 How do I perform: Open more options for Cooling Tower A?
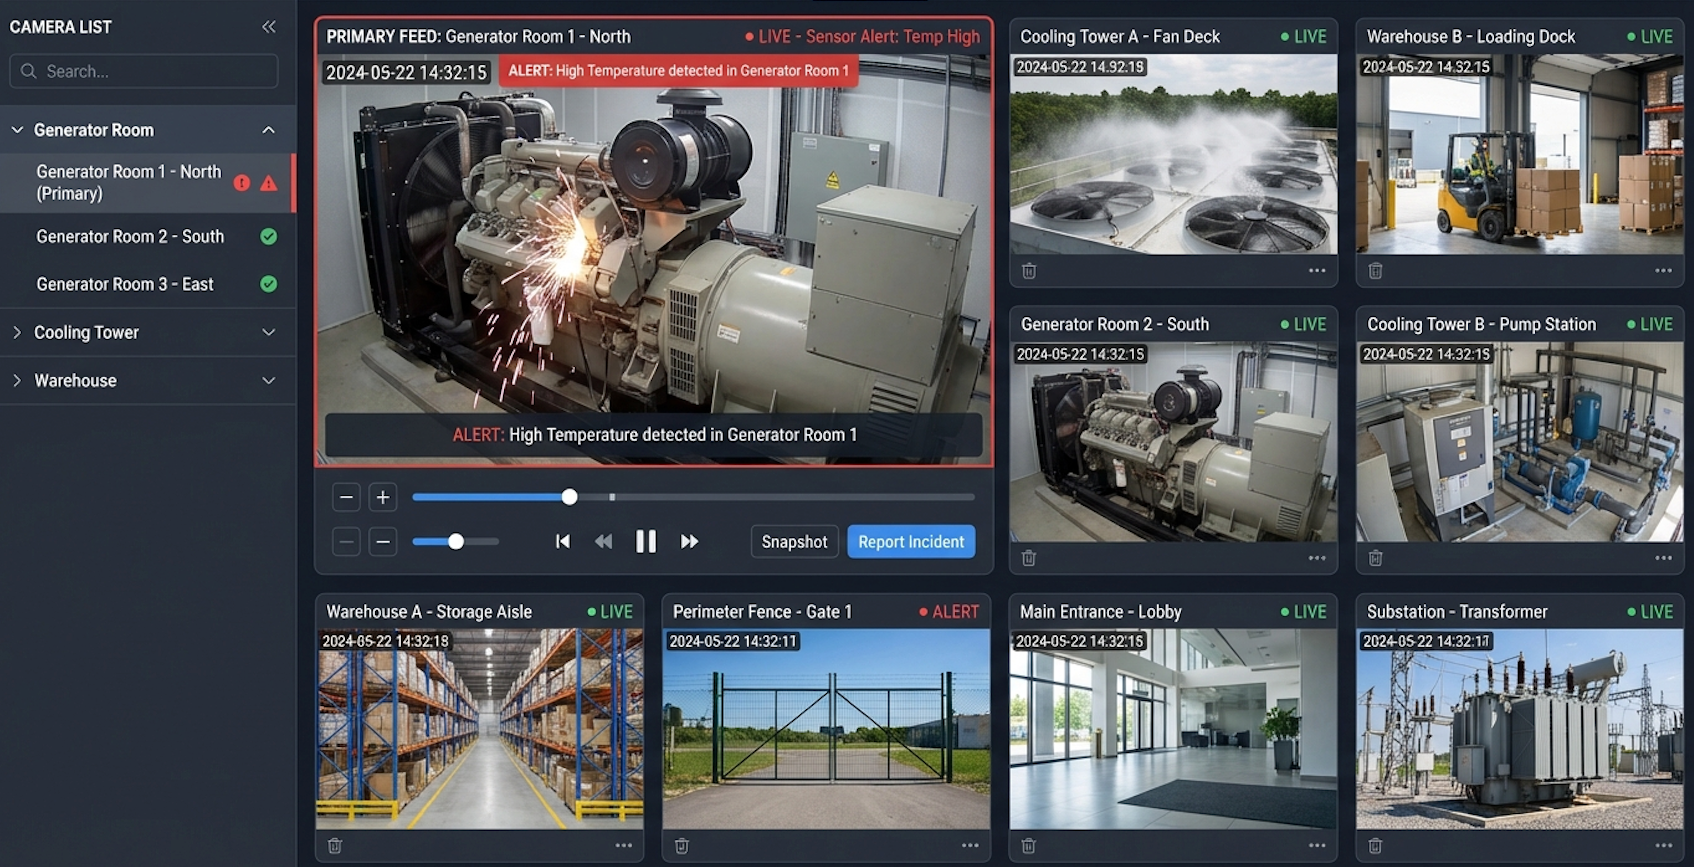1317,271
